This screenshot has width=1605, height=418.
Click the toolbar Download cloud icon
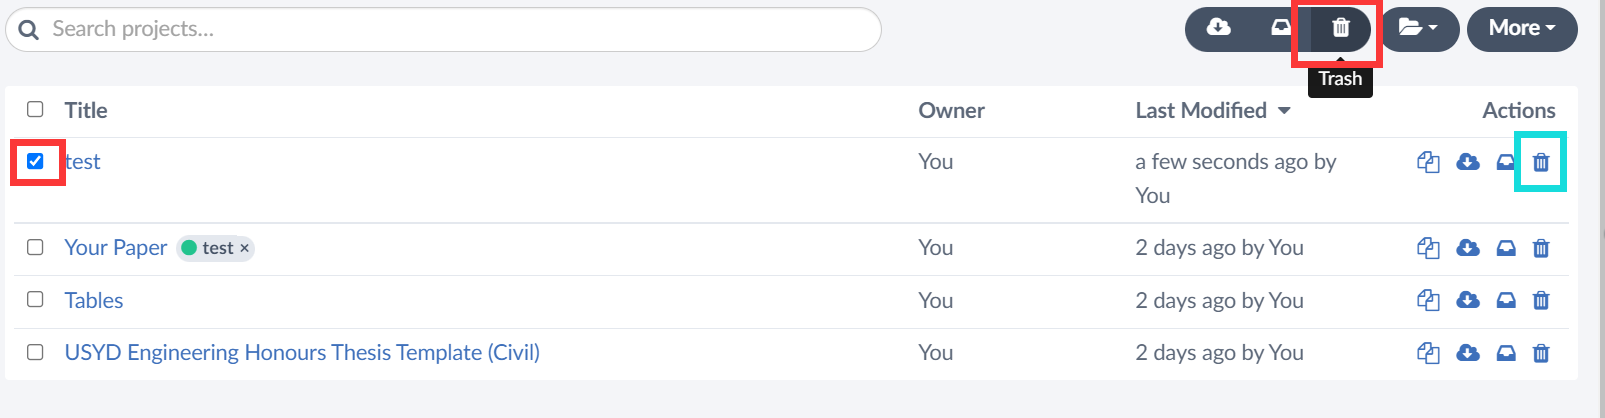click(x=1218, y=28)
